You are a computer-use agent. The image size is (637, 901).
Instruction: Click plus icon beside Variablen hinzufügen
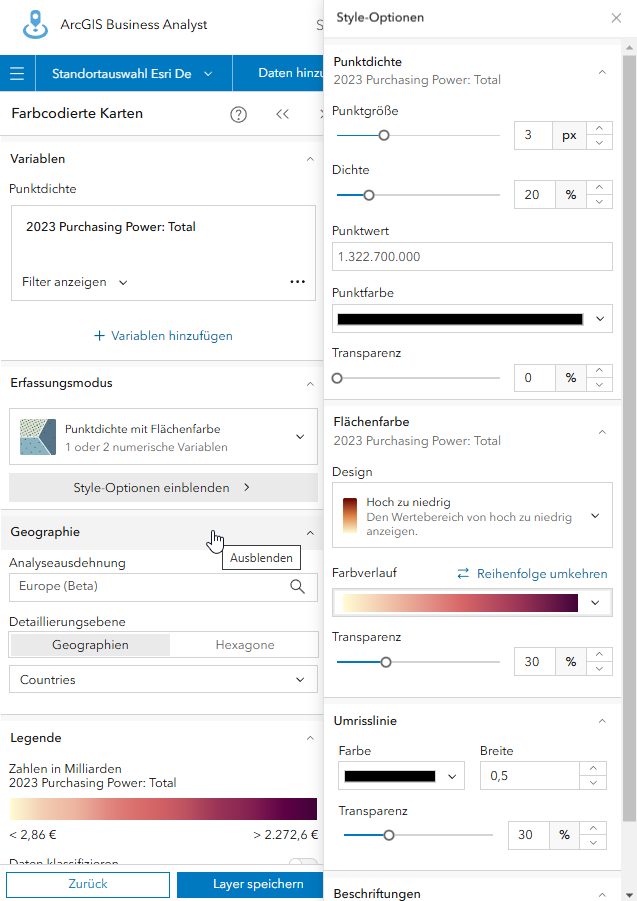click(99, 336)
